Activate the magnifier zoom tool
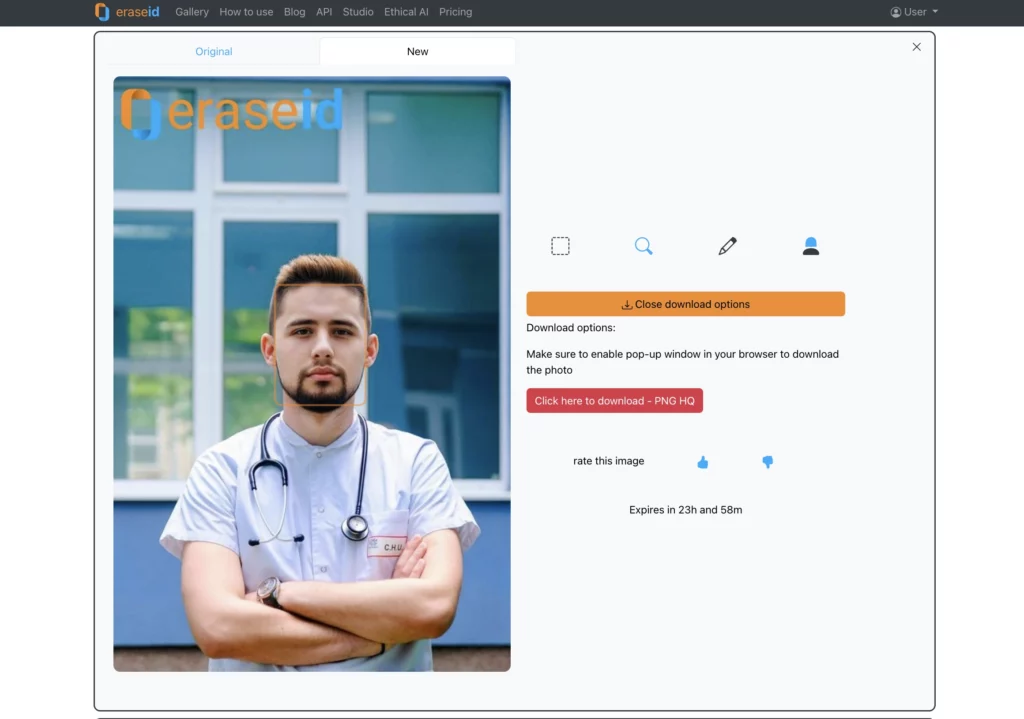This screenshot has height=719, width=1024. point(644,245)
